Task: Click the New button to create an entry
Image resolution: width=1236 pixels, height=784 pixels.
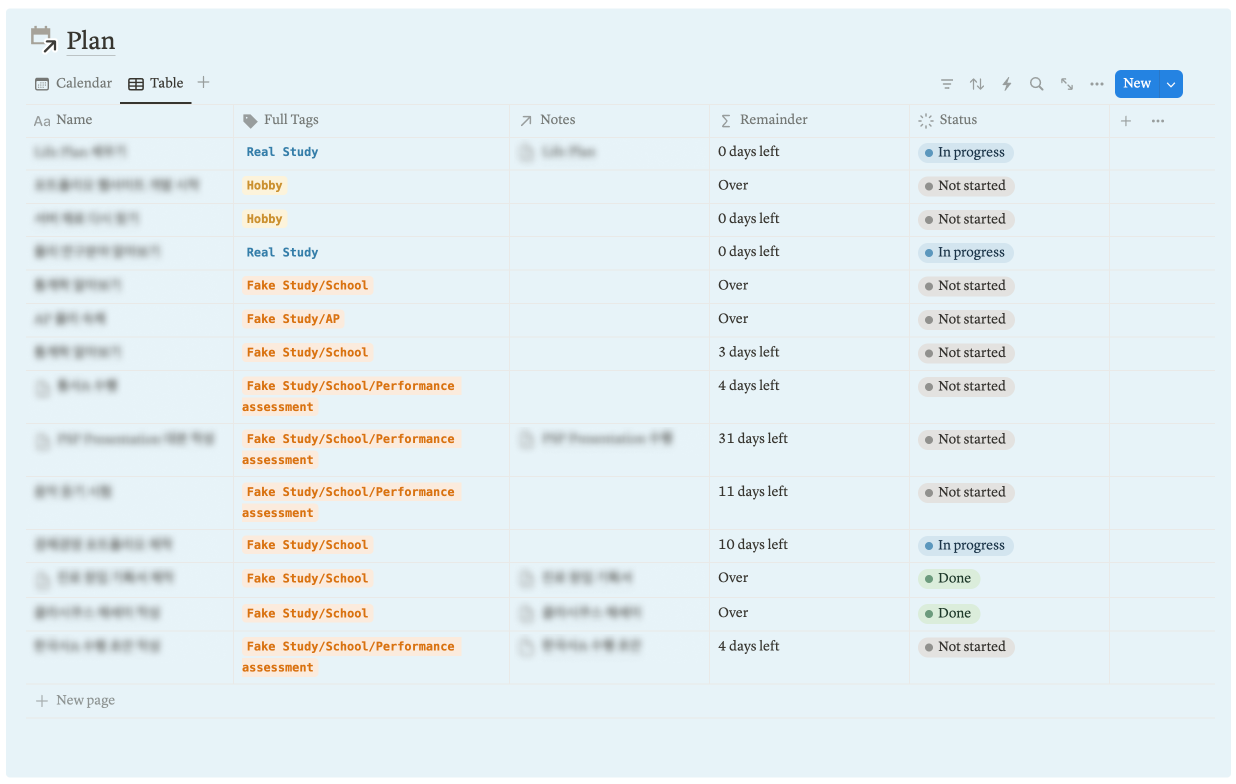Action: pyautogui.click(x=1136, y=84)
